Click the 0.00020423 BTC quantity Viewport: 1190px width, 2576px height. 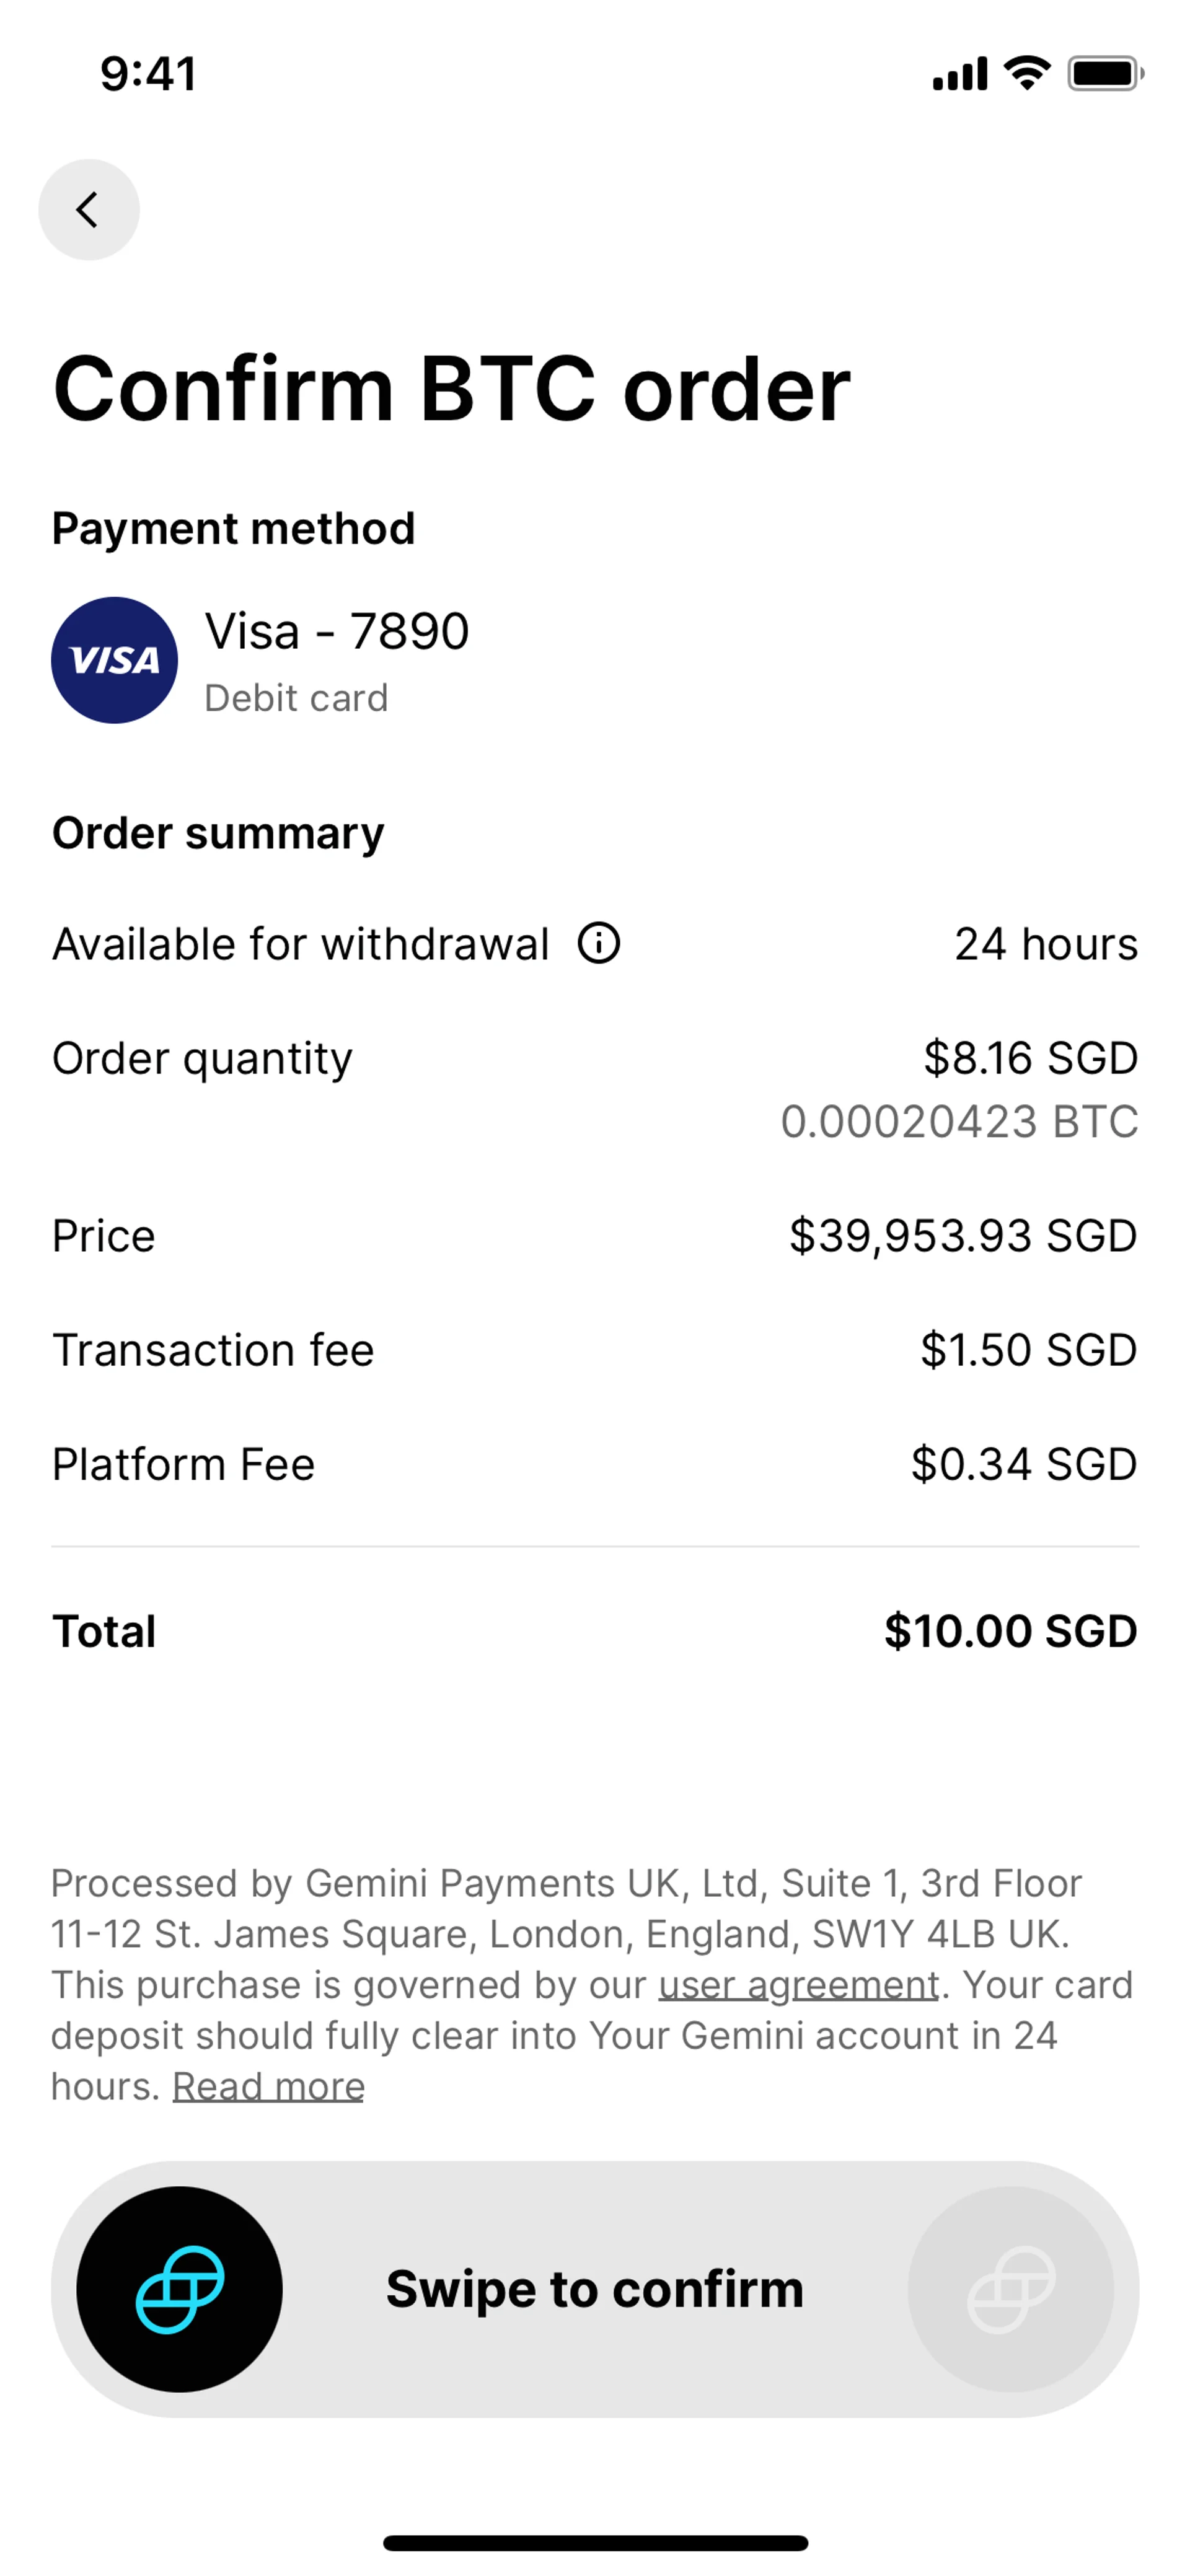(x=959, y=1122)
